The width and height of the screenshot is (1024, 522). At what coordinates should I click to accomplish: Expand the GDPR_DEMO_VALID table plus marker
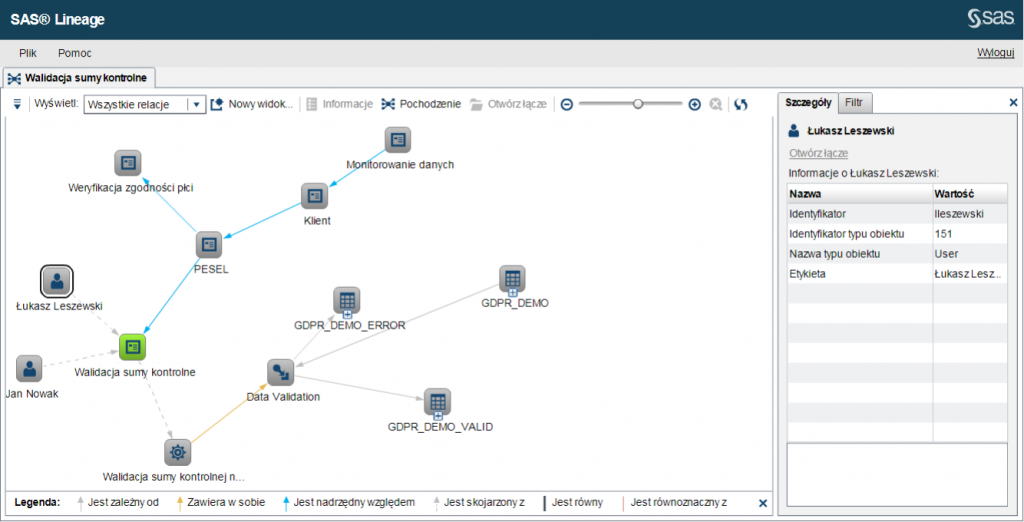click(438, 416)
